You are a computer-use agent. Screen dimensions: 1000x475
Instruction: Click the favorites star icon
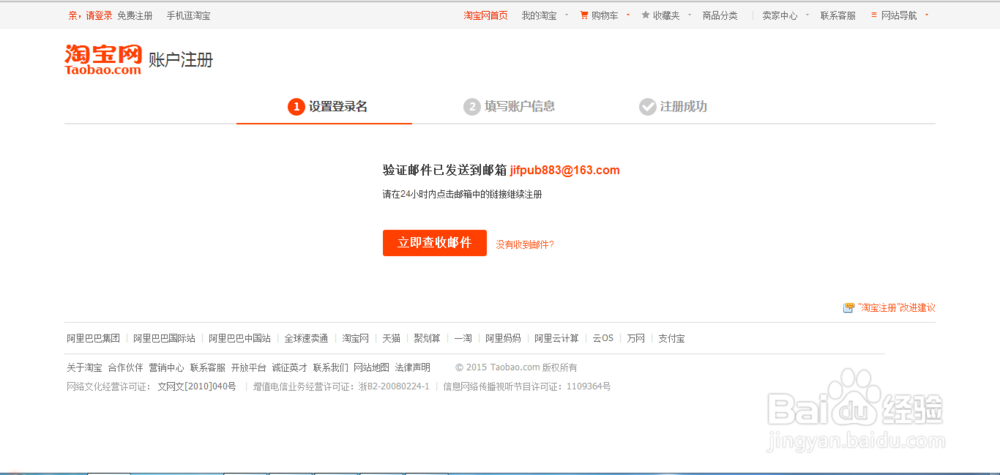[x=645, y=15]
